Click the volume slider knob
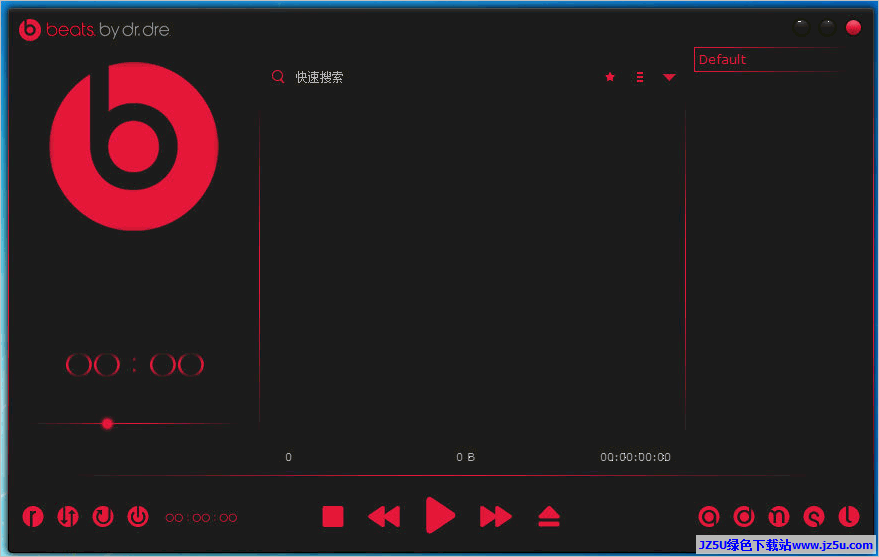This screenshot has width=879, height=557. click(107, 424)
